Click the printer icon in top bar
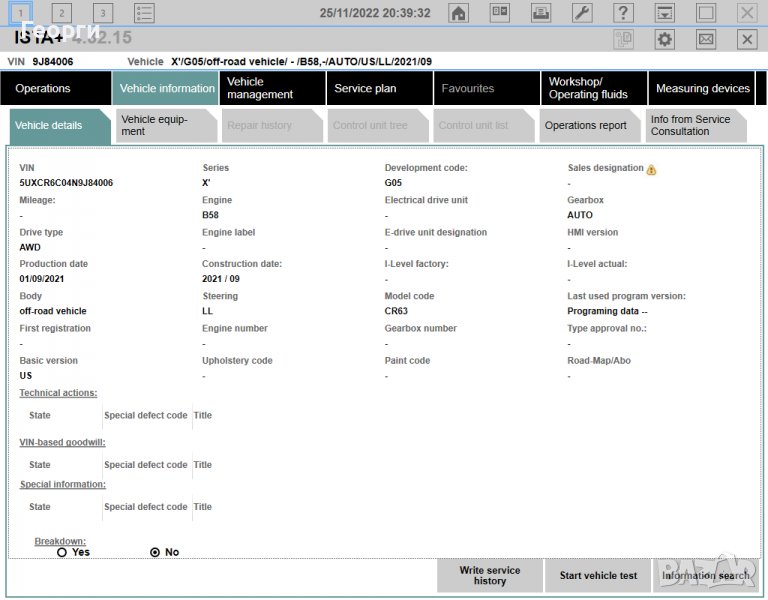The height and width of the screenshot is (600, 768). (x=540, y=13)
